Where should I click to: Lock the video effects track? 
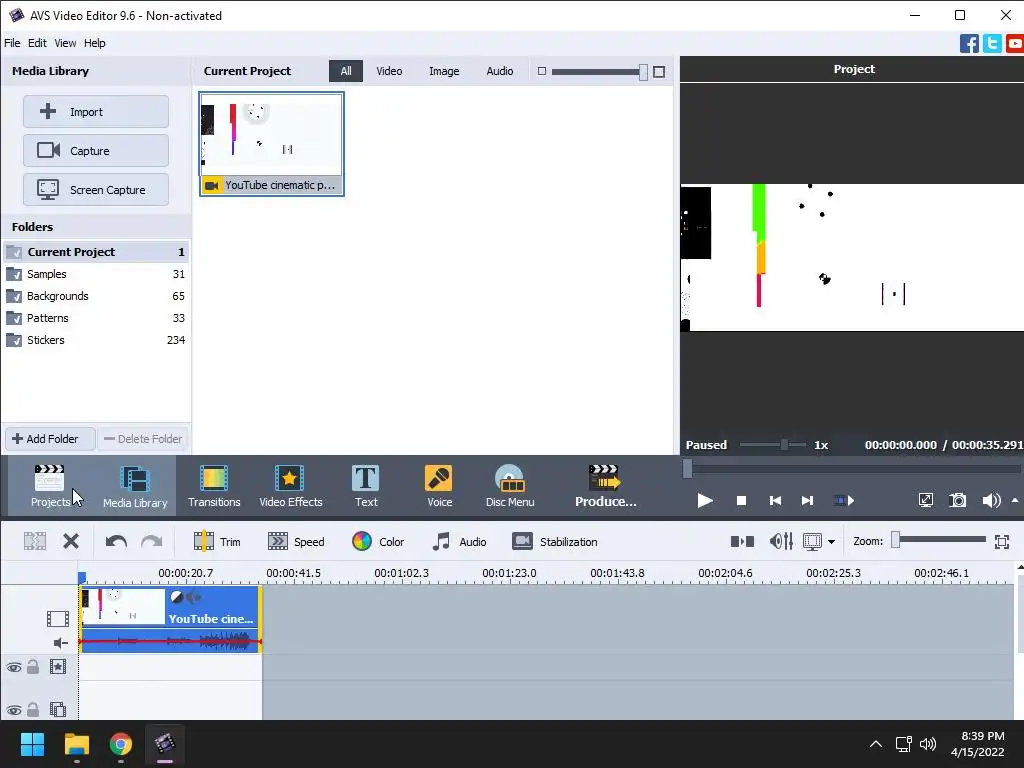[33, 667]
